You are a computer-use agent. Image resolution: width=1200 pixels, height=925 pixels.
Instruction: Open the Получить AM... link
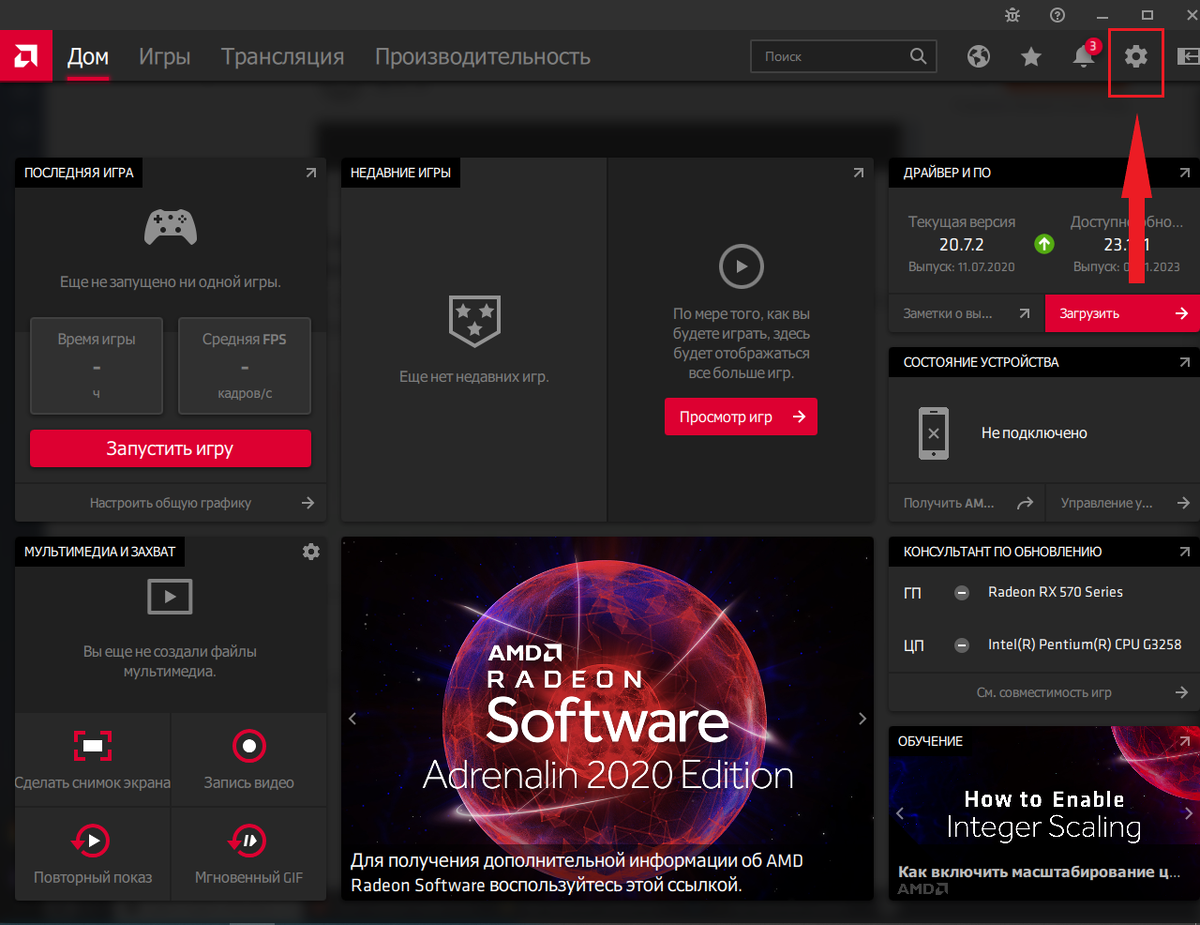click(x=966, y=504)
